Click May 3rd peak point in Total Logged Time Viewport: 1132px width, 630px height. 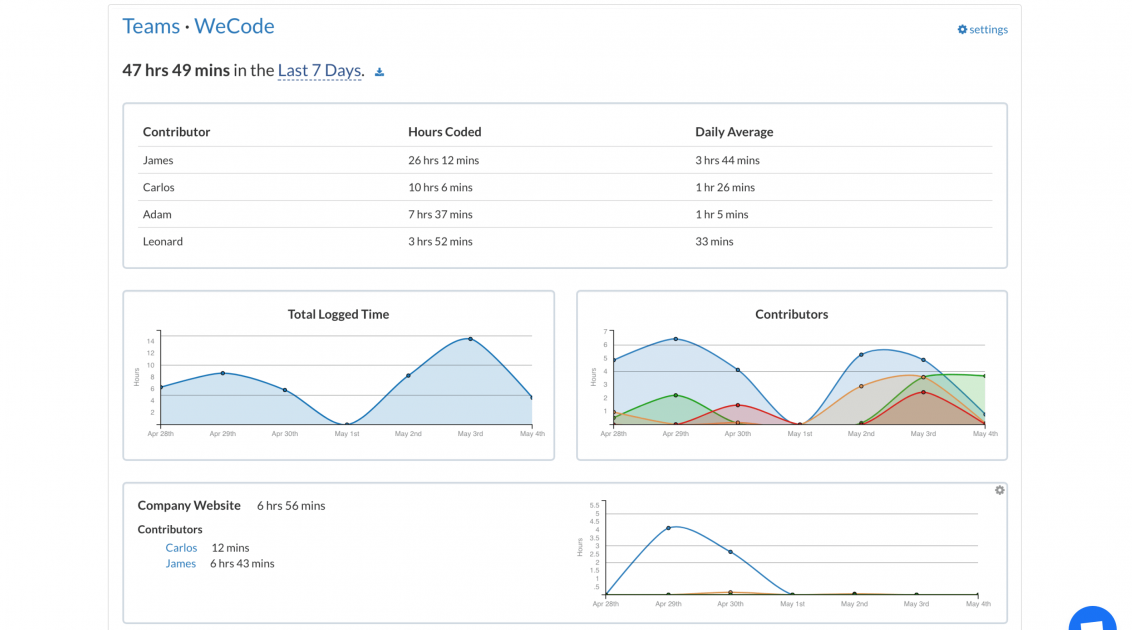pos(470,339)
